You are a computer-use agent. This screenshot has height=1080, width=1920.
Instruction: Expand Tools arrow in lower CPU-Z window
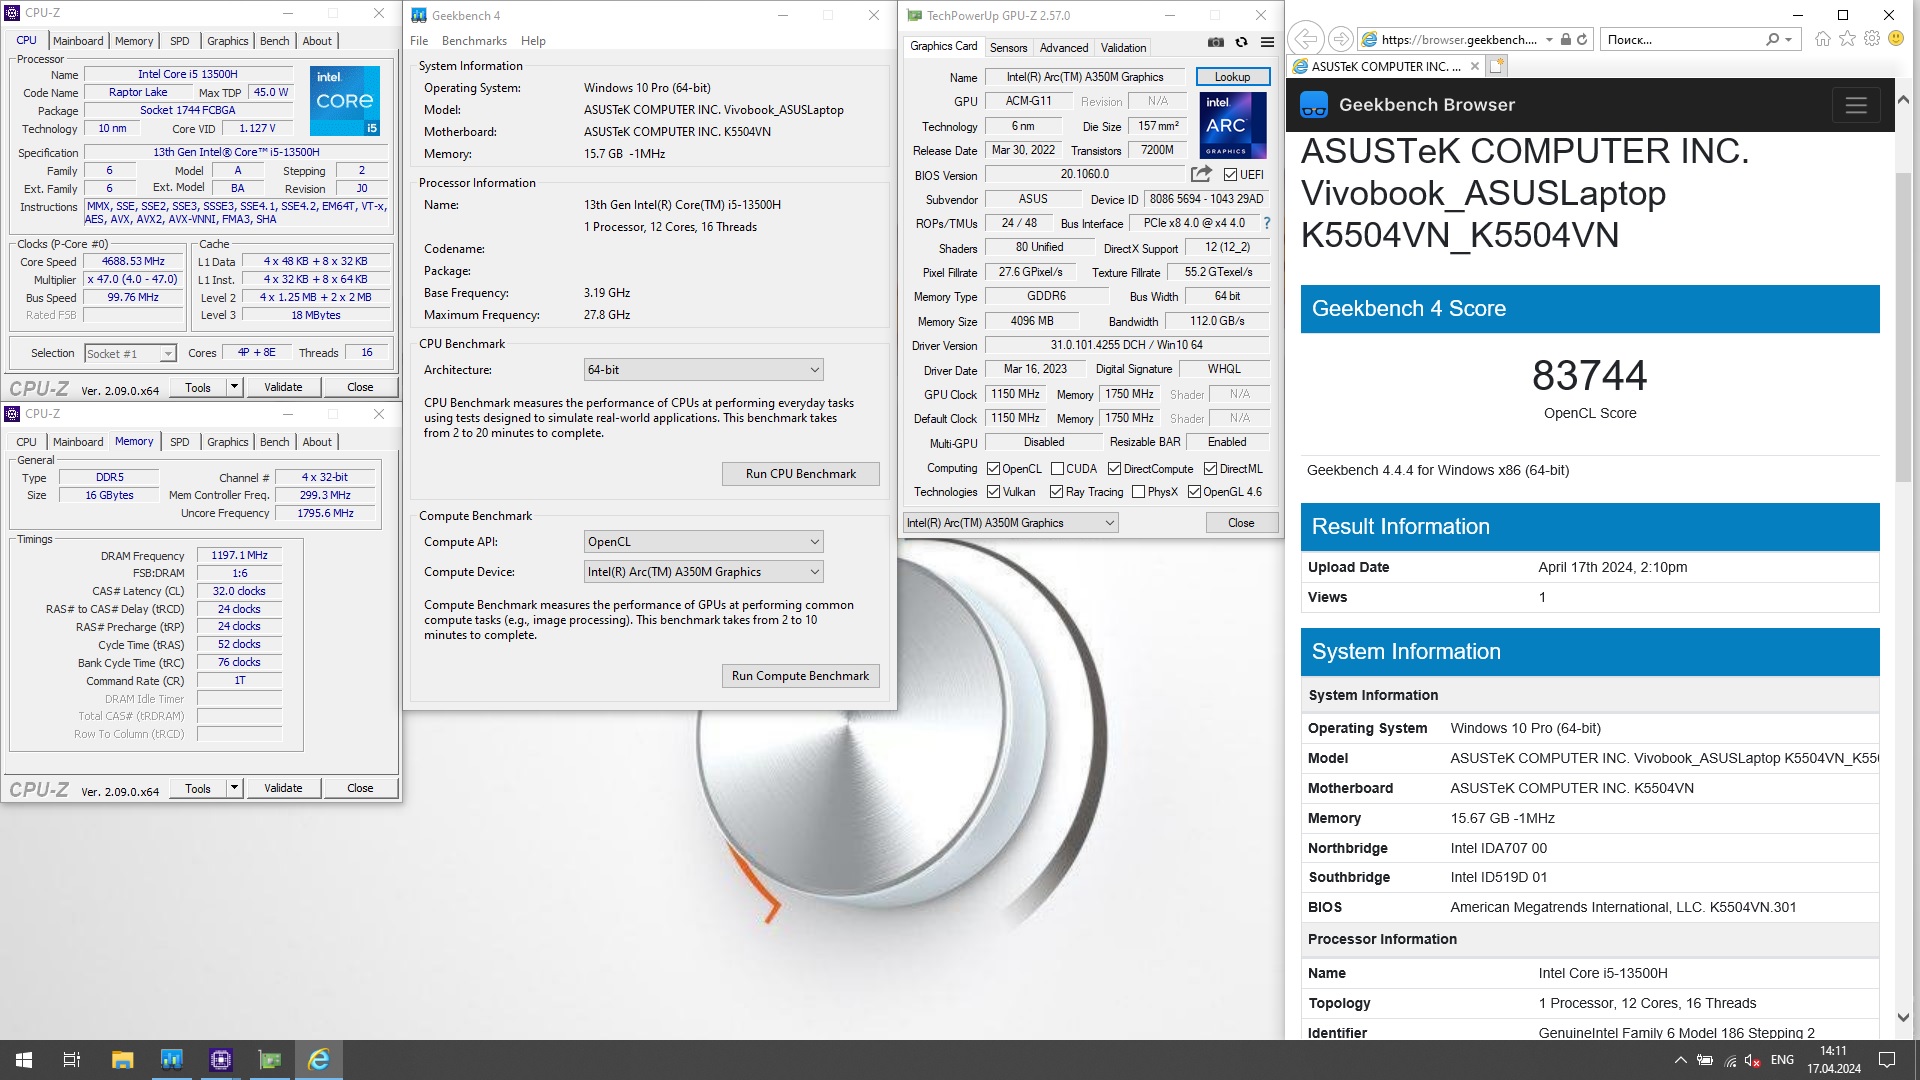click(x=234, y=788)
